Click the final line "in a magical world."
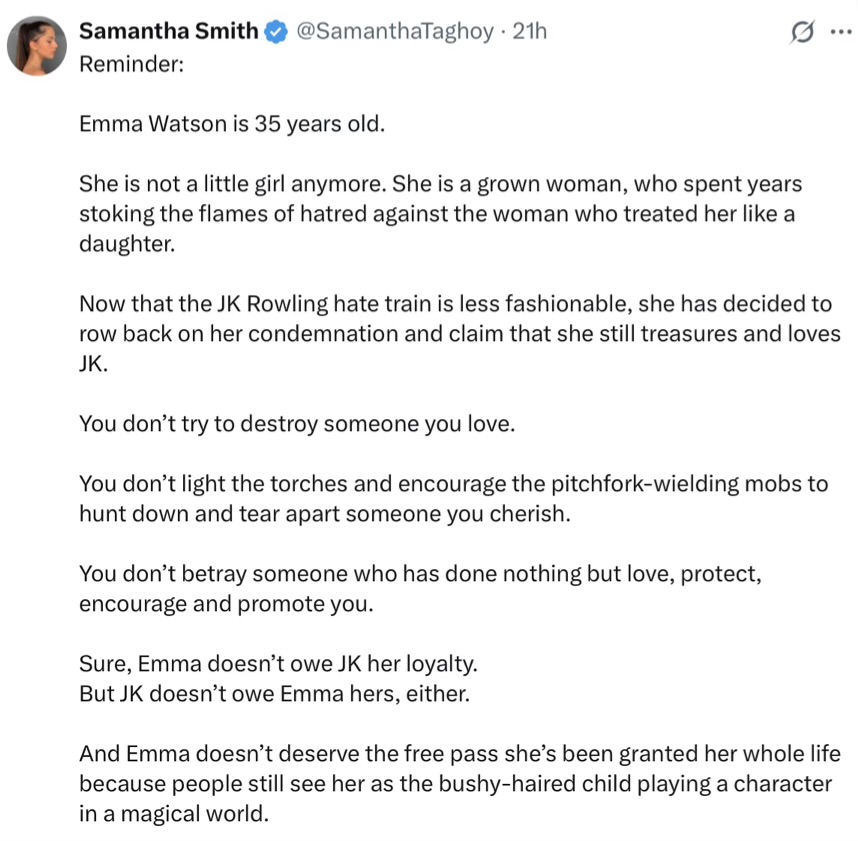858x841 pixels. 174,814
